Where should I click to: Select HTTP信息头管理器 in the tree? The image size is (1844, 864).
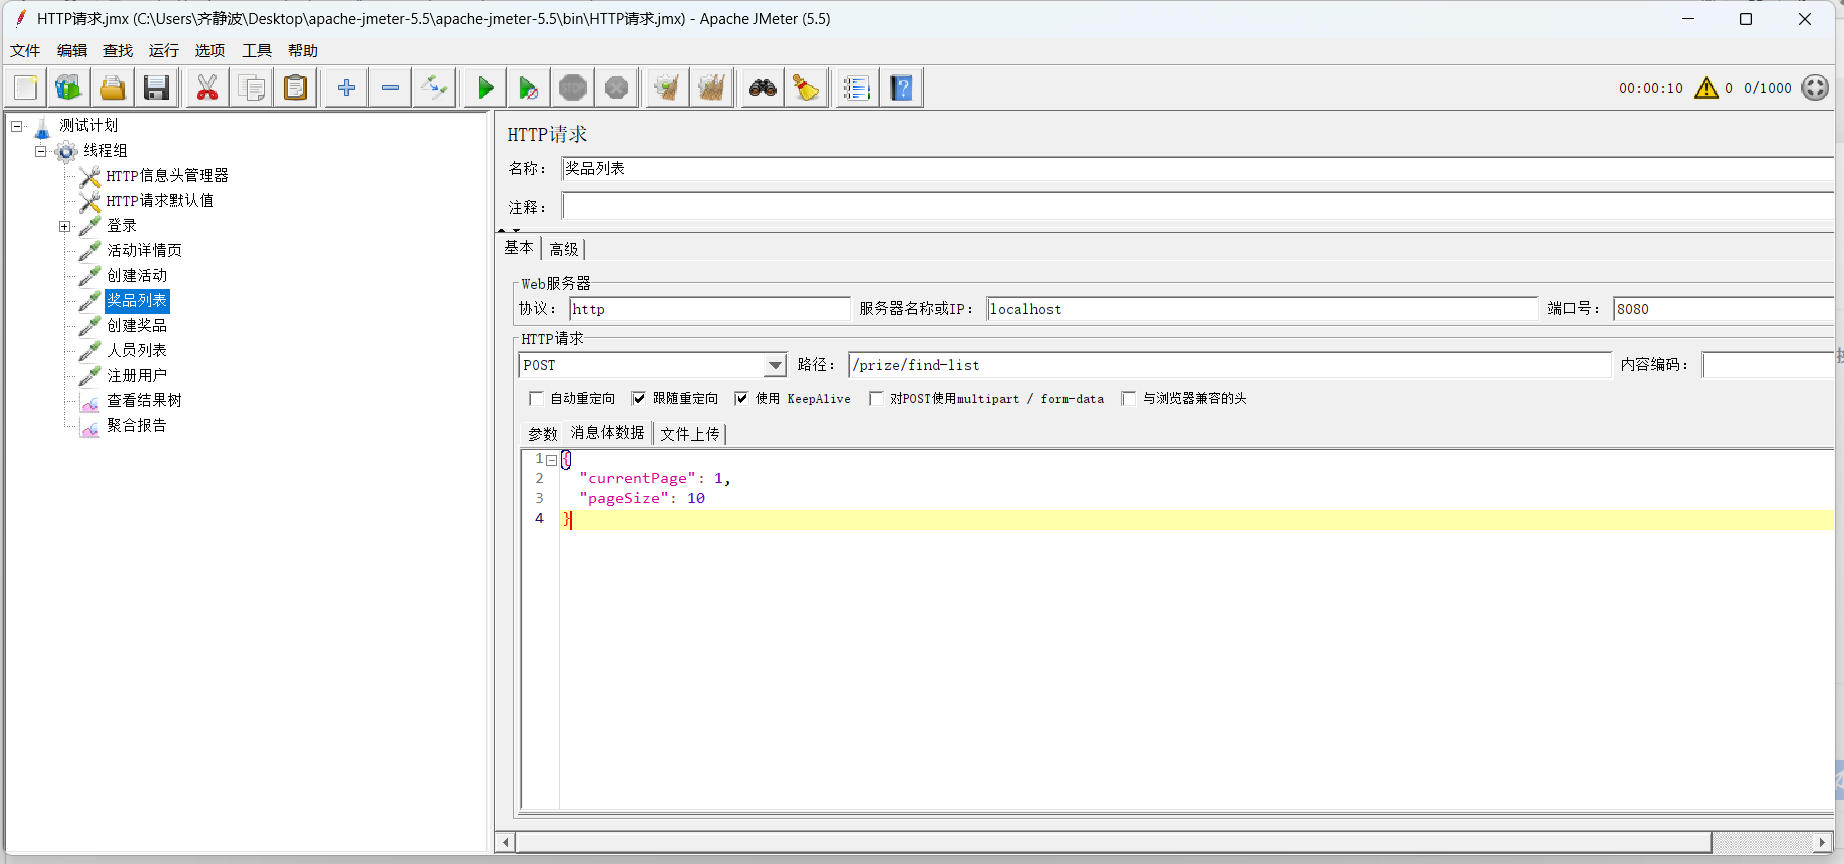[168, 176]
